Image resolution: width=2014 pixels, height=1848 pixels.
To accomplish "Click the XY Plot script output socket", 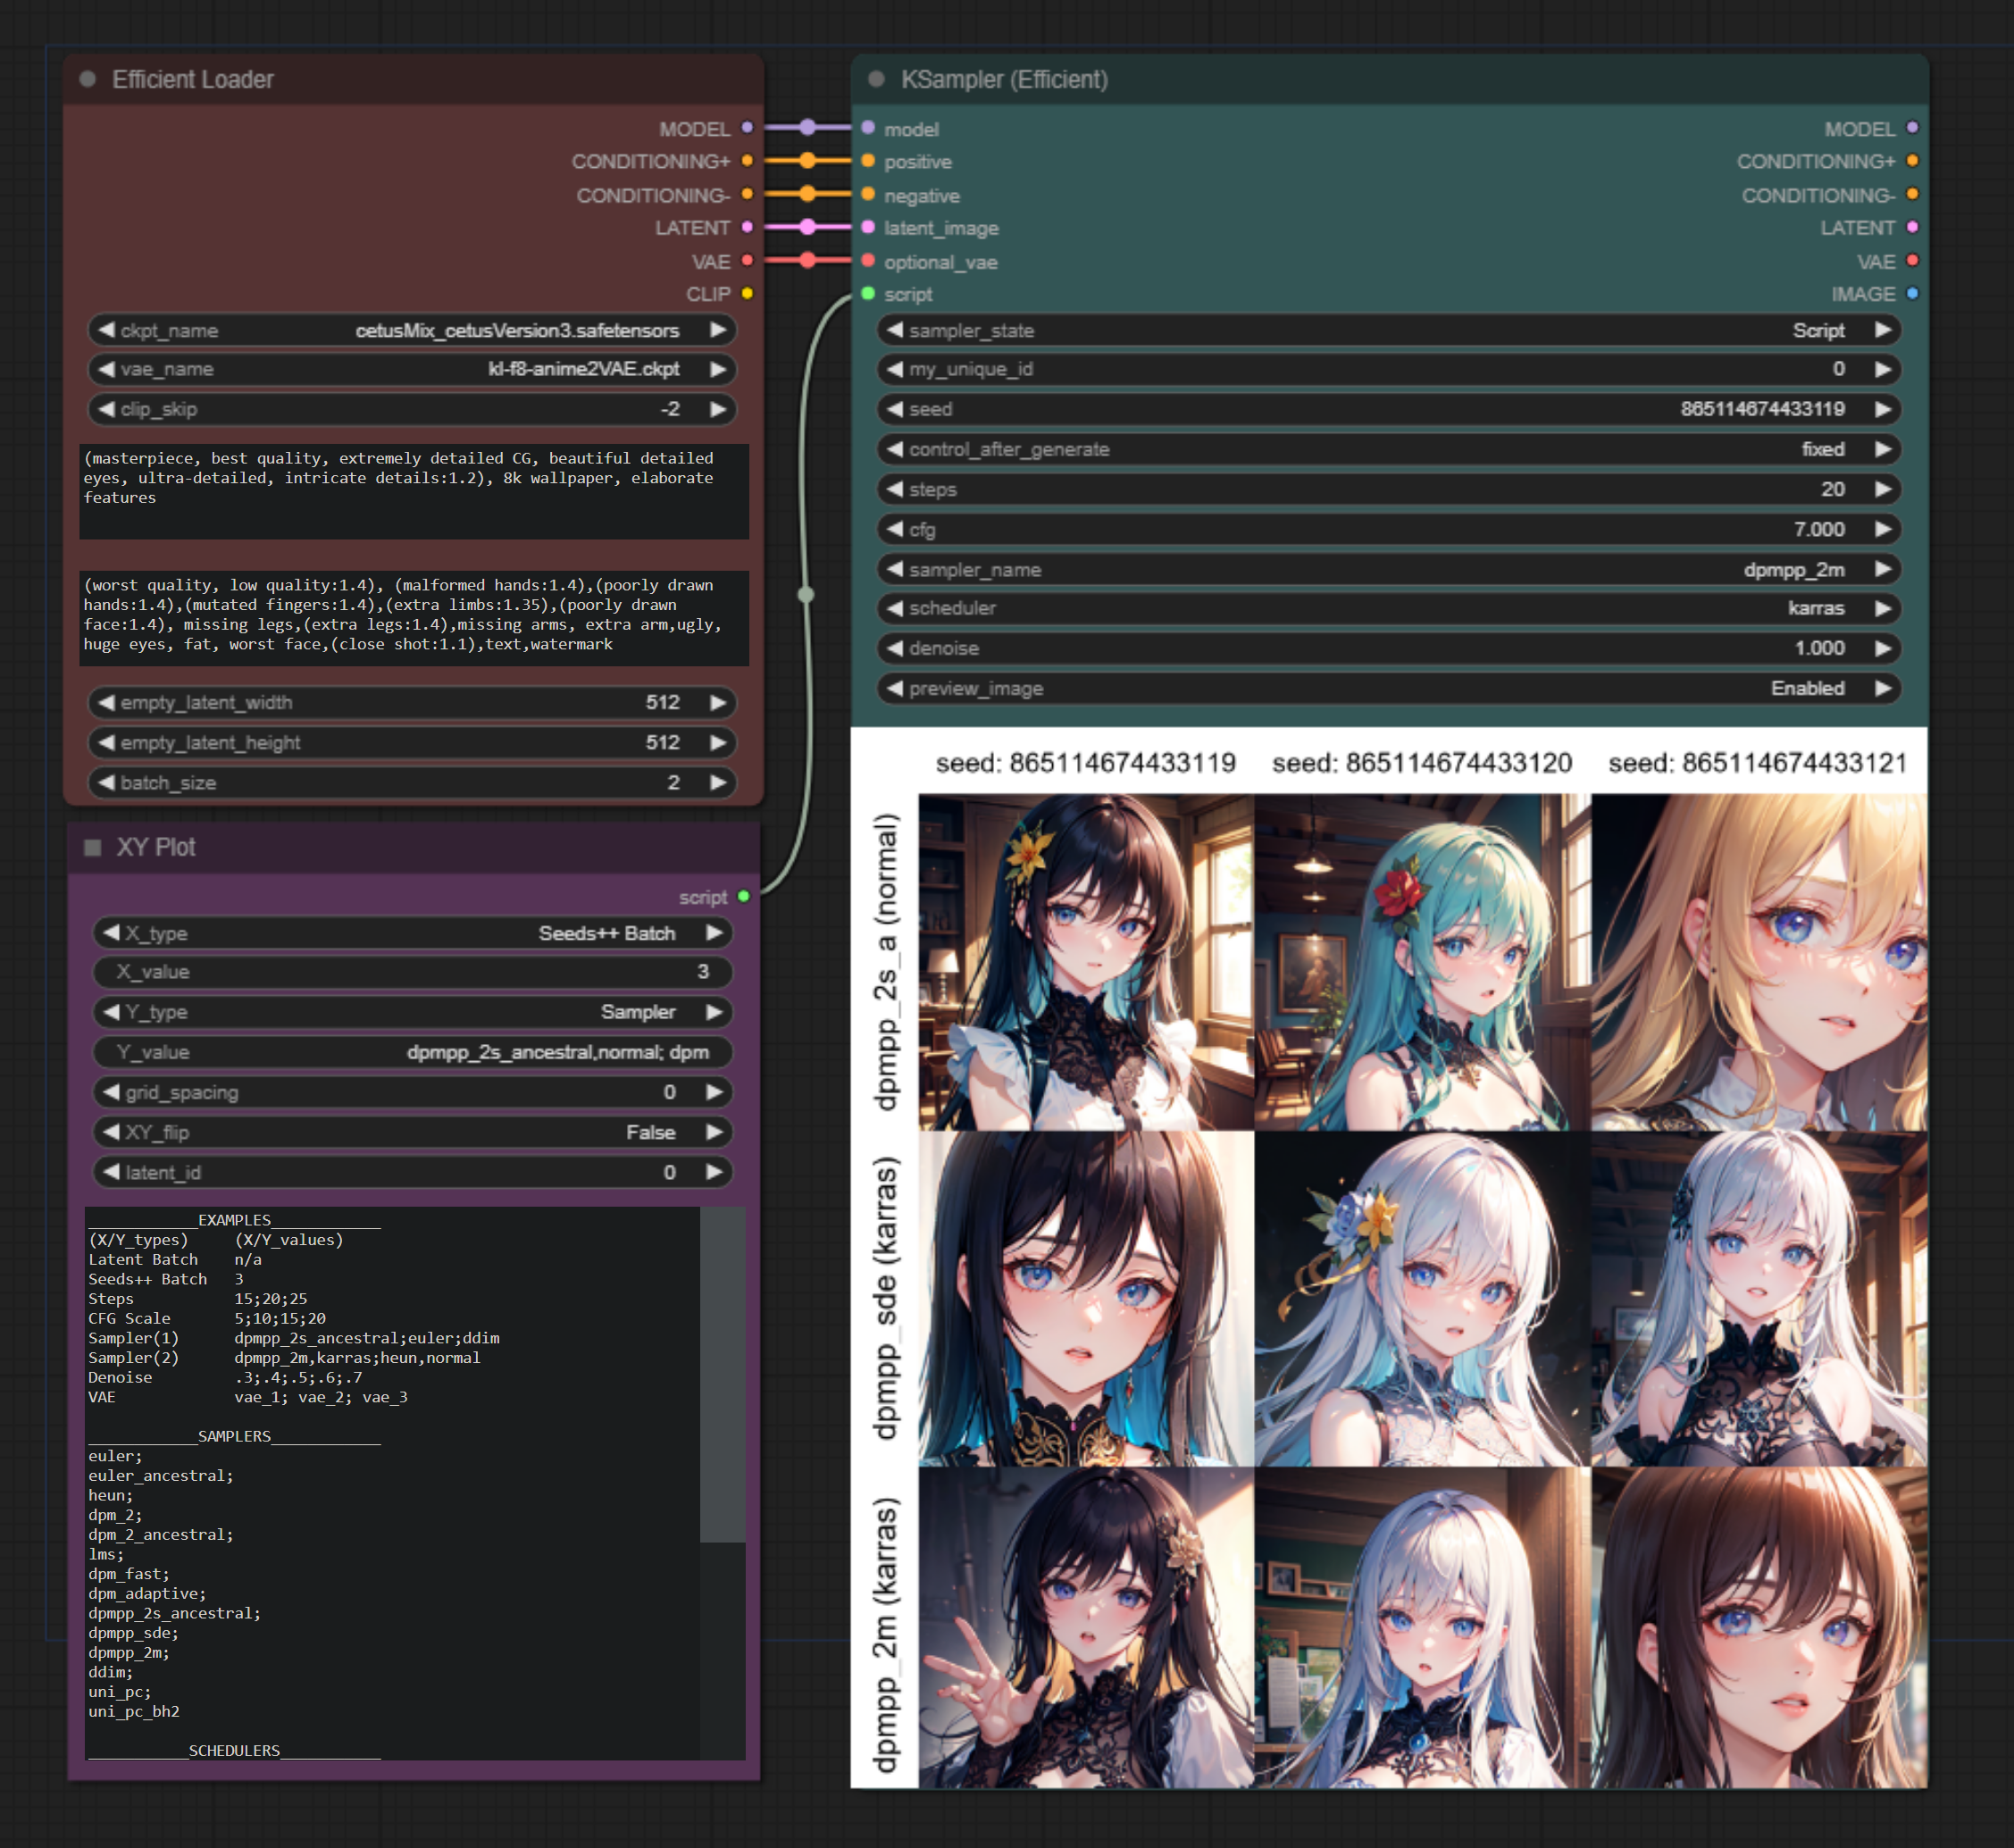I will click(743, 897).
